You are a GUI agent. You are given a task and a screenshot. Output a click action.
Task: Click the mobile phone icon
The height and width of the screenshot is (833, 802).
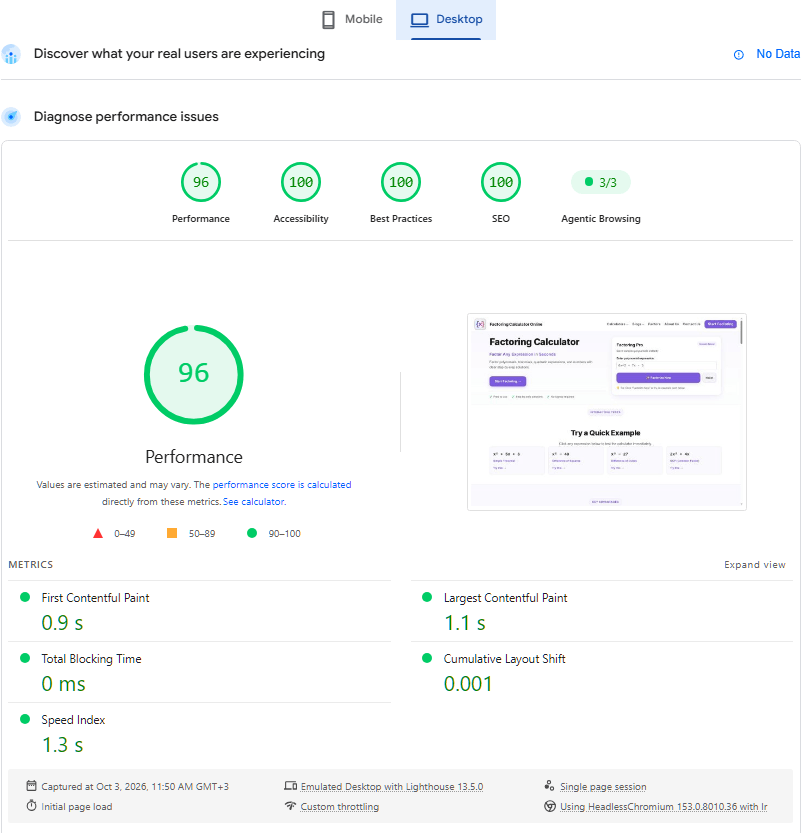pyautogui.click(x=328, y=20)
